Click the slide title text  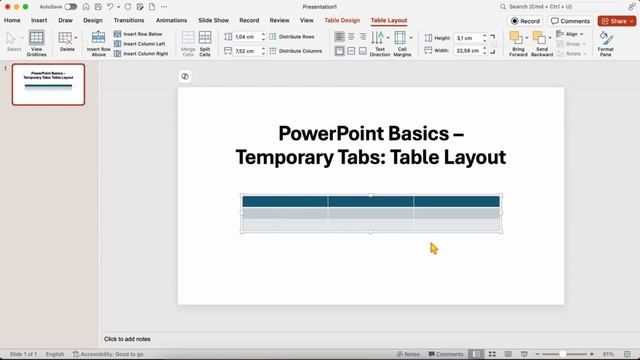pyautogui.click(x=371, y=145)
